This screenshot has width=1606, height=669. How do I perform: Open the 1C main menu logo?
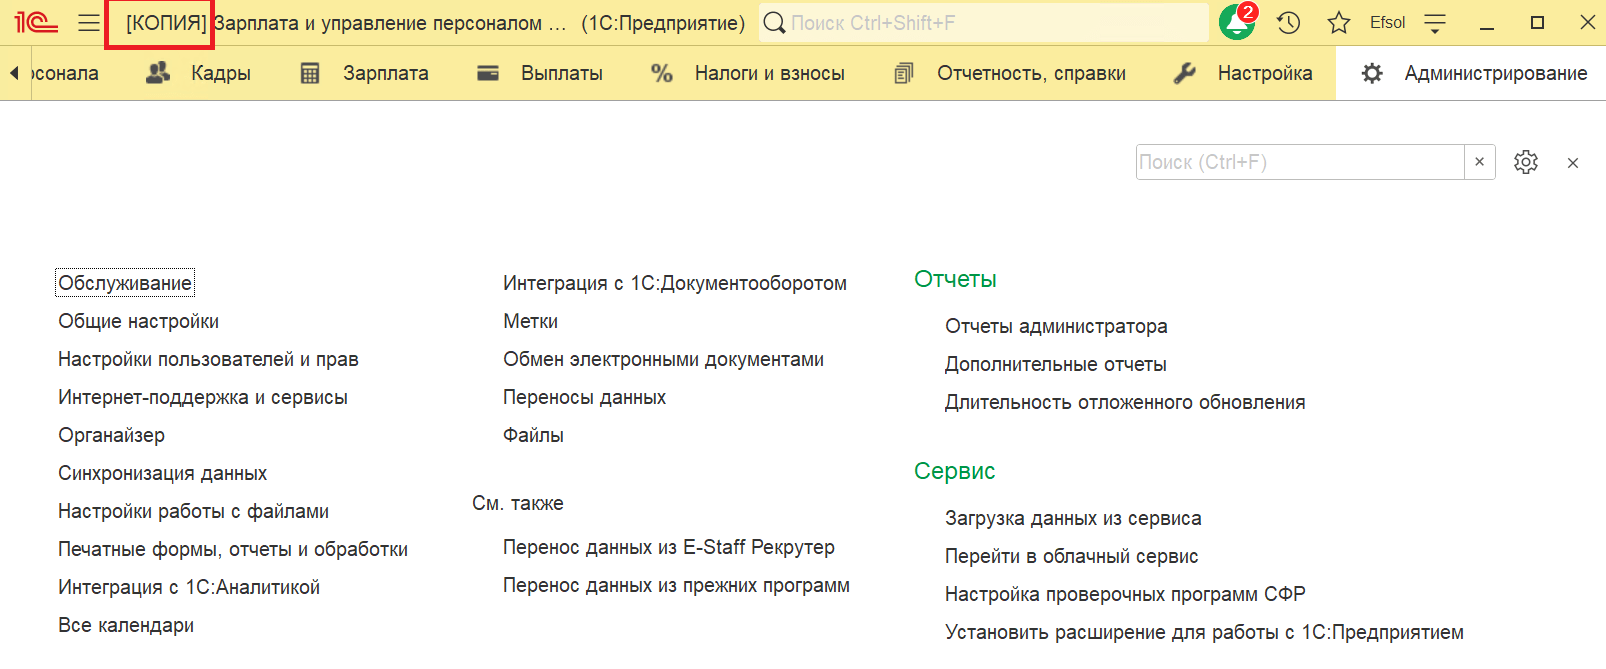pyautogui.click(x=36, y=22)
